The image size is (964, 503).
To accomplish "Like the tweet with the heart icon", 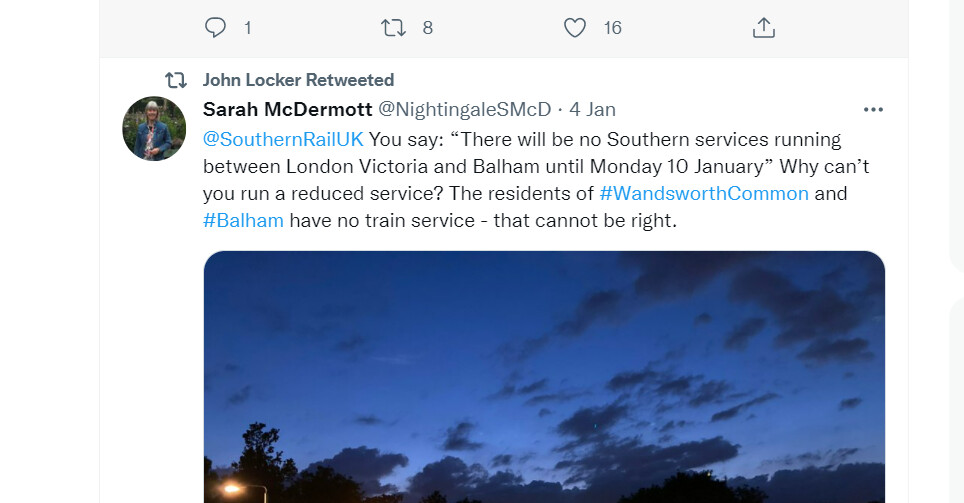I will click(574, 28).
